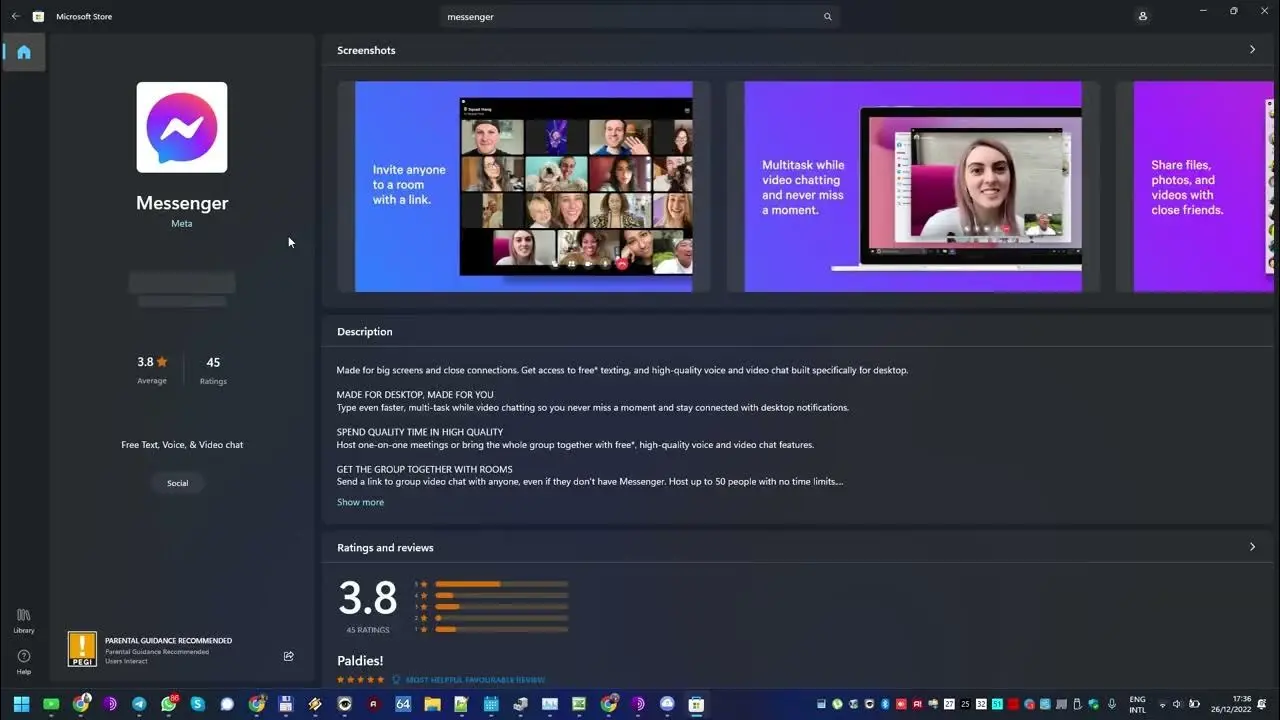This screenshot has width=1280, height=720.
Task: Click the back arrow in title bar
Action: point(15,16)
